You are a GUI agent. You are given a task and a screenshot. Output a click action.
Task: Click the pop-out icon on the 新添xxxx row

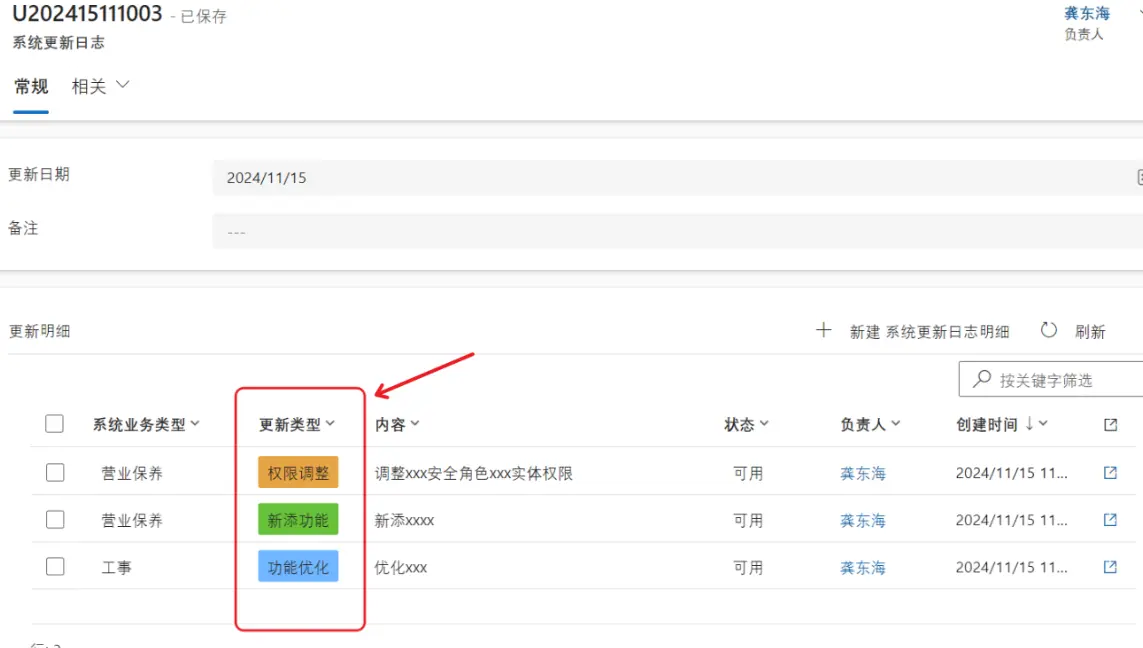(x=1109, y=519)
